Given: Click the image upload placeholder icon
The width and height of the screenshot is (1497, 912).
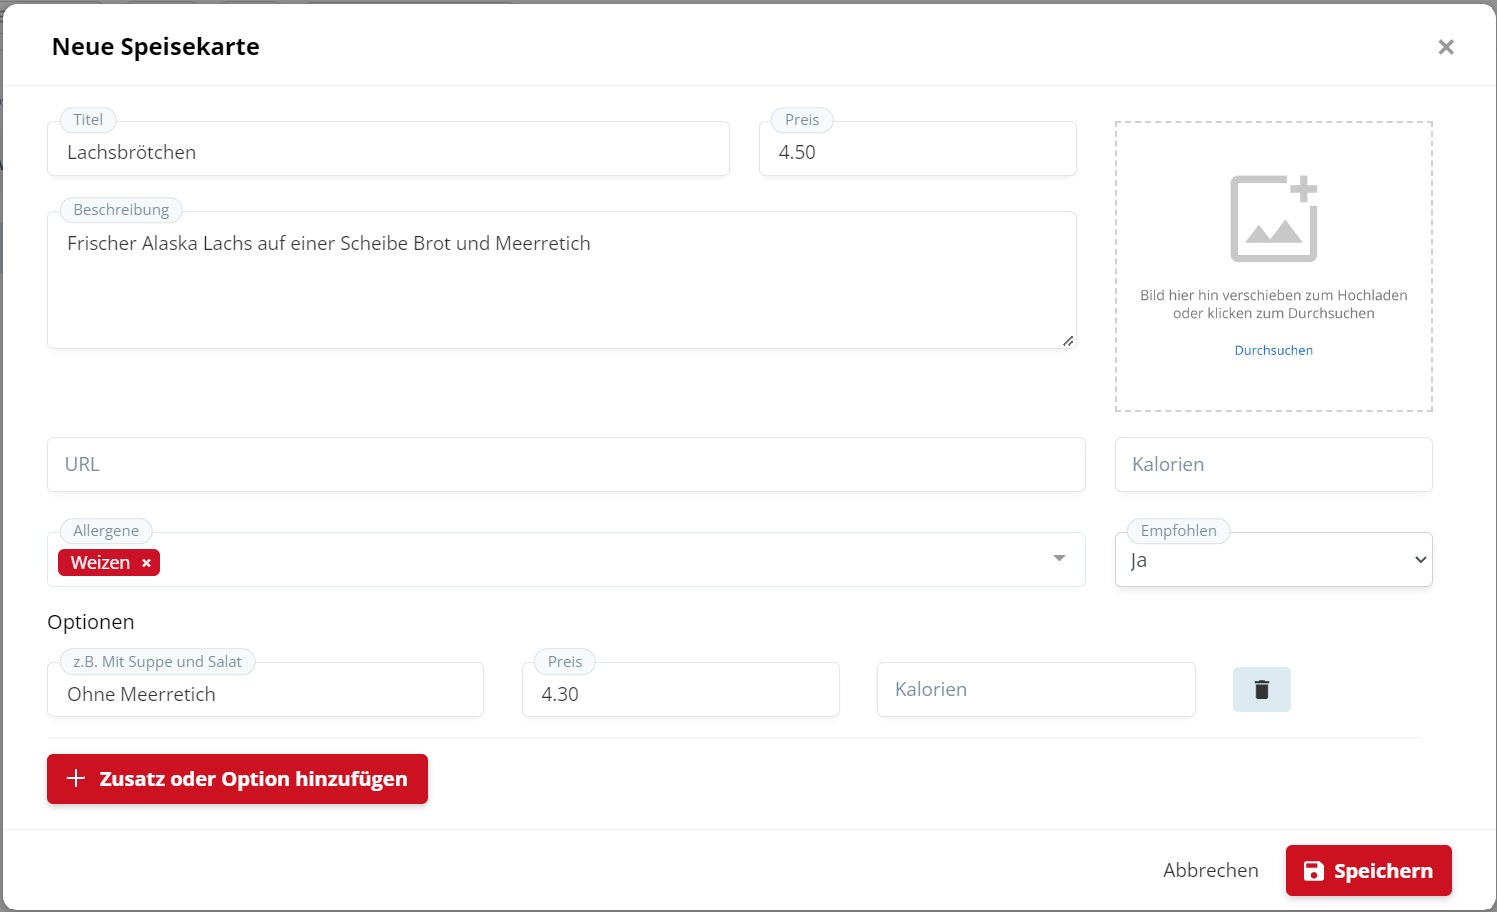Looking at the screenshot, I should click(x=1273, y=219).
